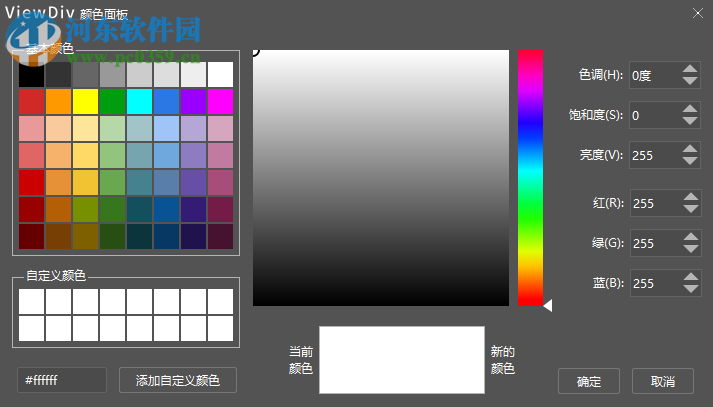Select the bright green swatch
The image size is (713, 407).
(x=112, y=101)
